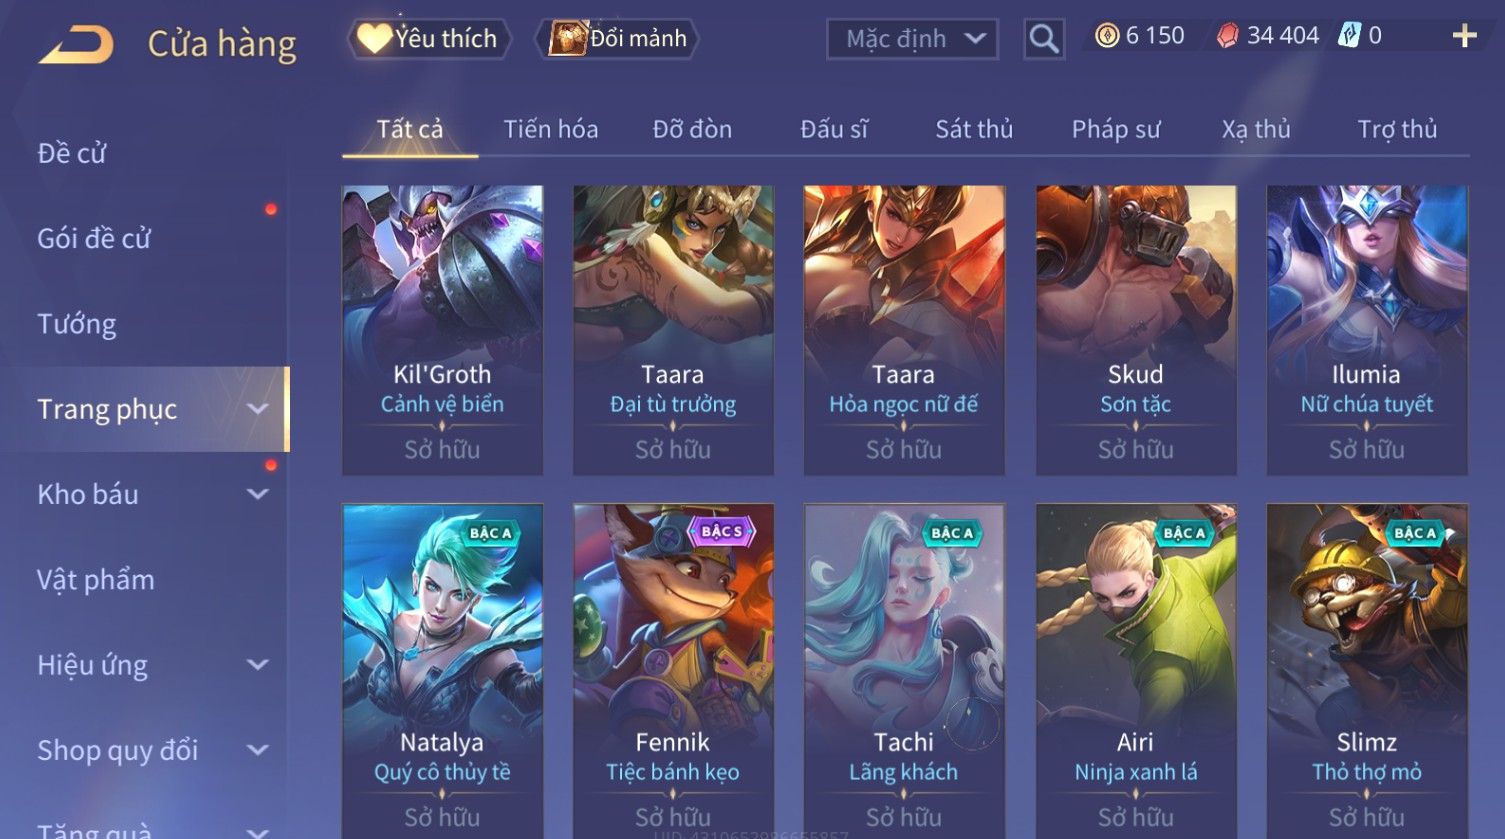This screenshot has width=1505, height=839.
Task: Tap the gold coin balance icon
Action: point(1106,36)
